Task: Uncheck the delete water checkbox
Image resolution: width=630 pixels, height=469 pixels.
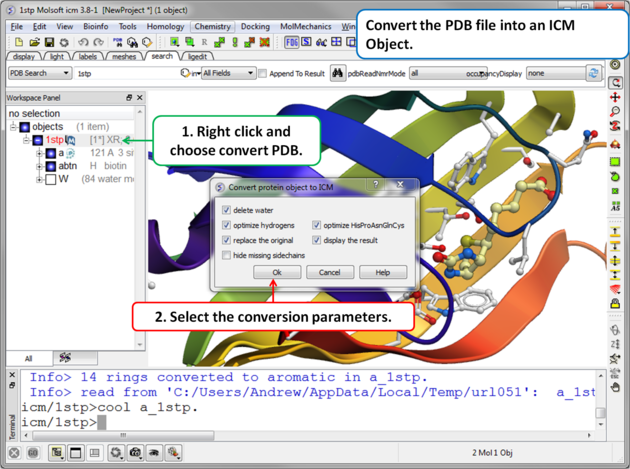Action: (x=227, y=211)
